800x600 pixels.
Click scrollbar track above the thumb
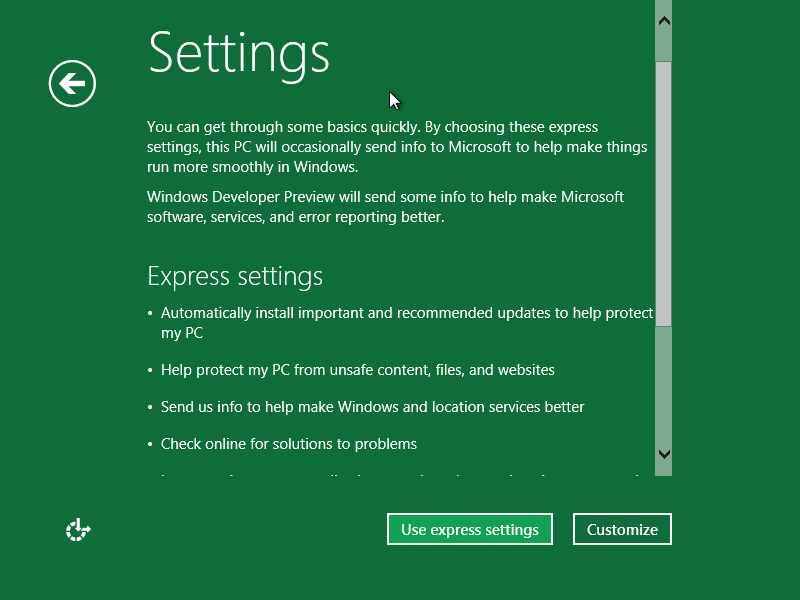[663, 46]
